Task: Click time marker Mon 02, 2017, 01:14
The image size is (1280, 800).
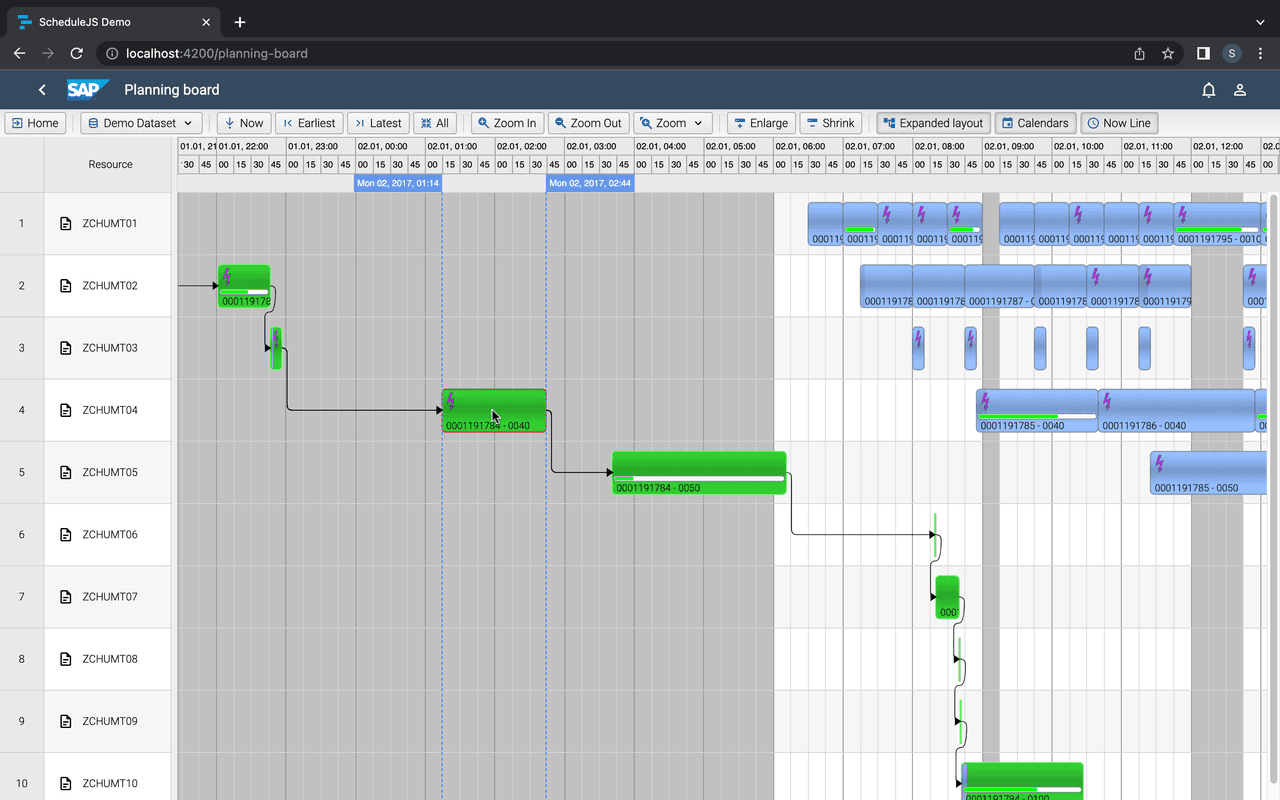Action: [398, 184]
